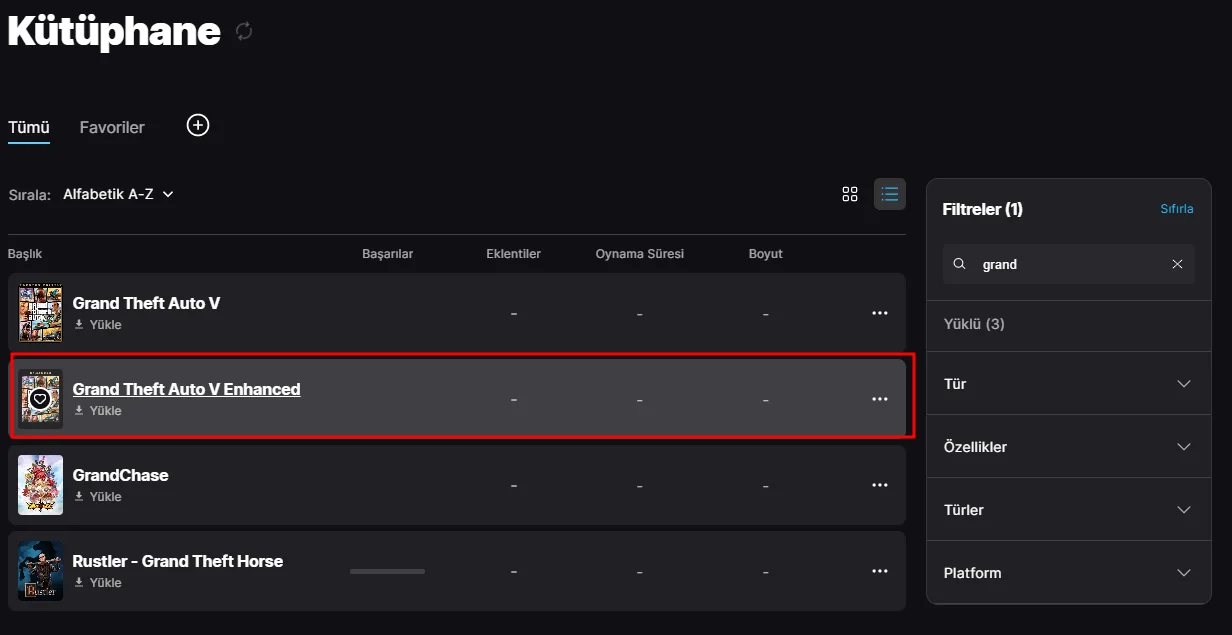The image size is (1232, 635).
Task: Open more options for Grand Theft Auto V
Action: [880, 313]
